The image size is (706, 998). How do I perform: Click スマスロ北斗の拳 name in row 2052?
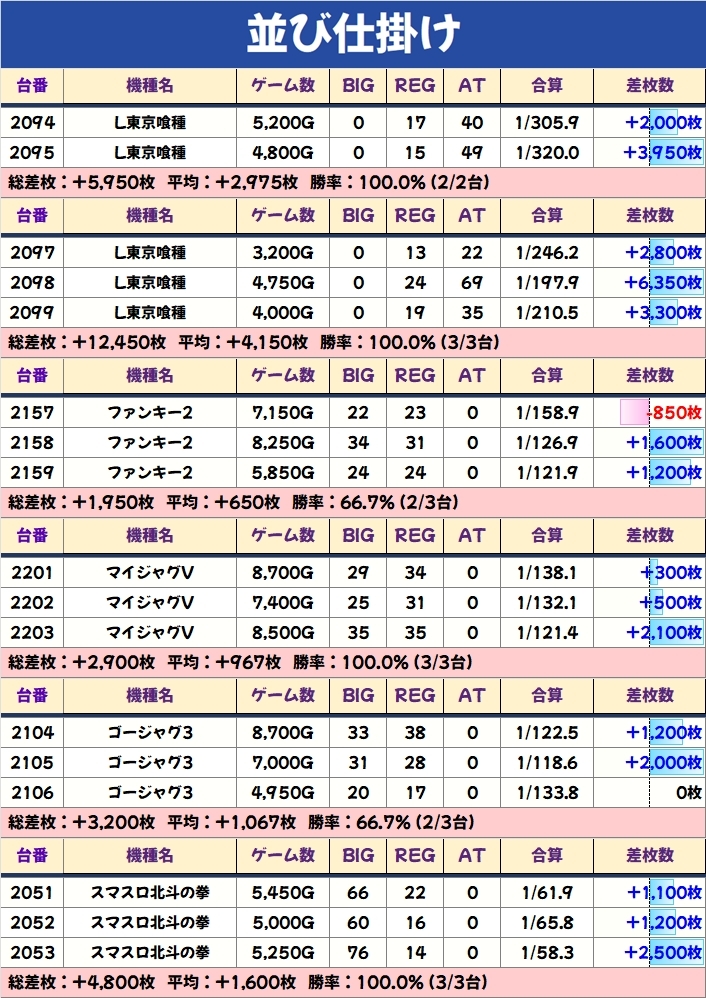coord(150,923)
